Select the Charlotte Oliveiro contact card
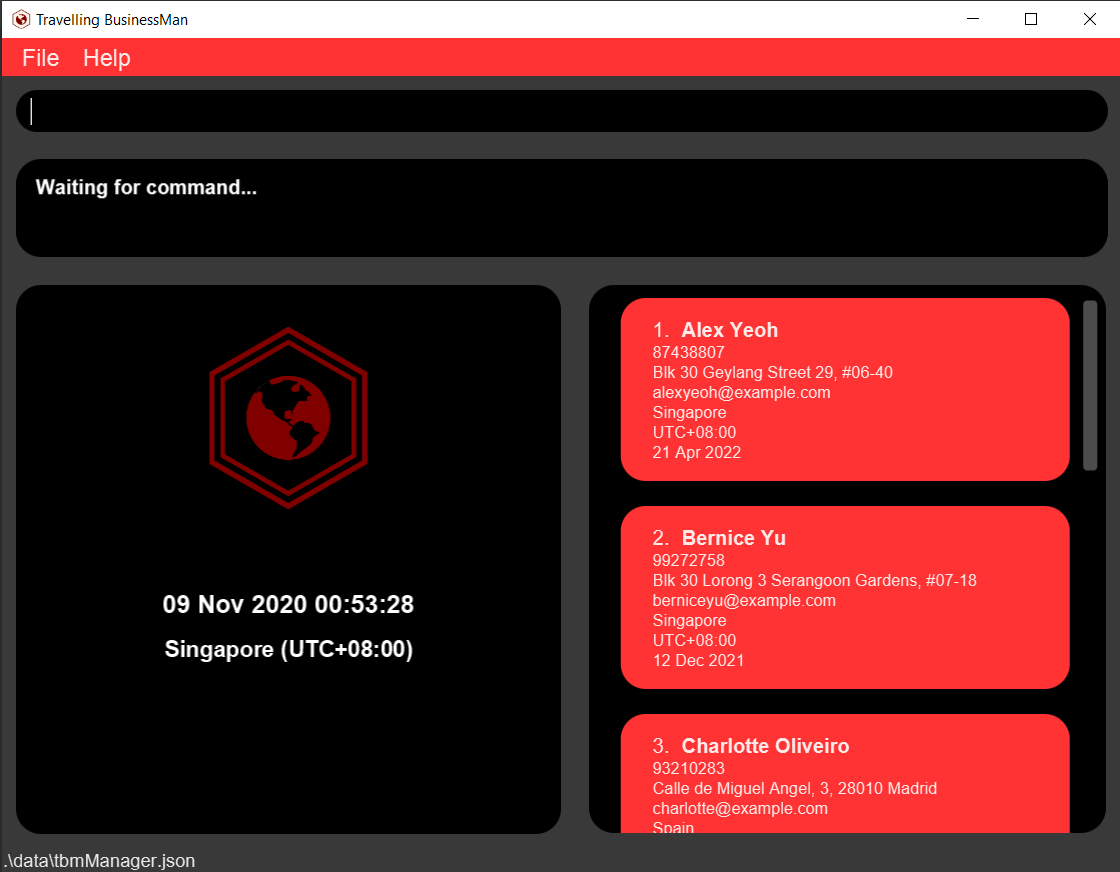This screenshot has width=1120, height=872. (x=845, y=775)
